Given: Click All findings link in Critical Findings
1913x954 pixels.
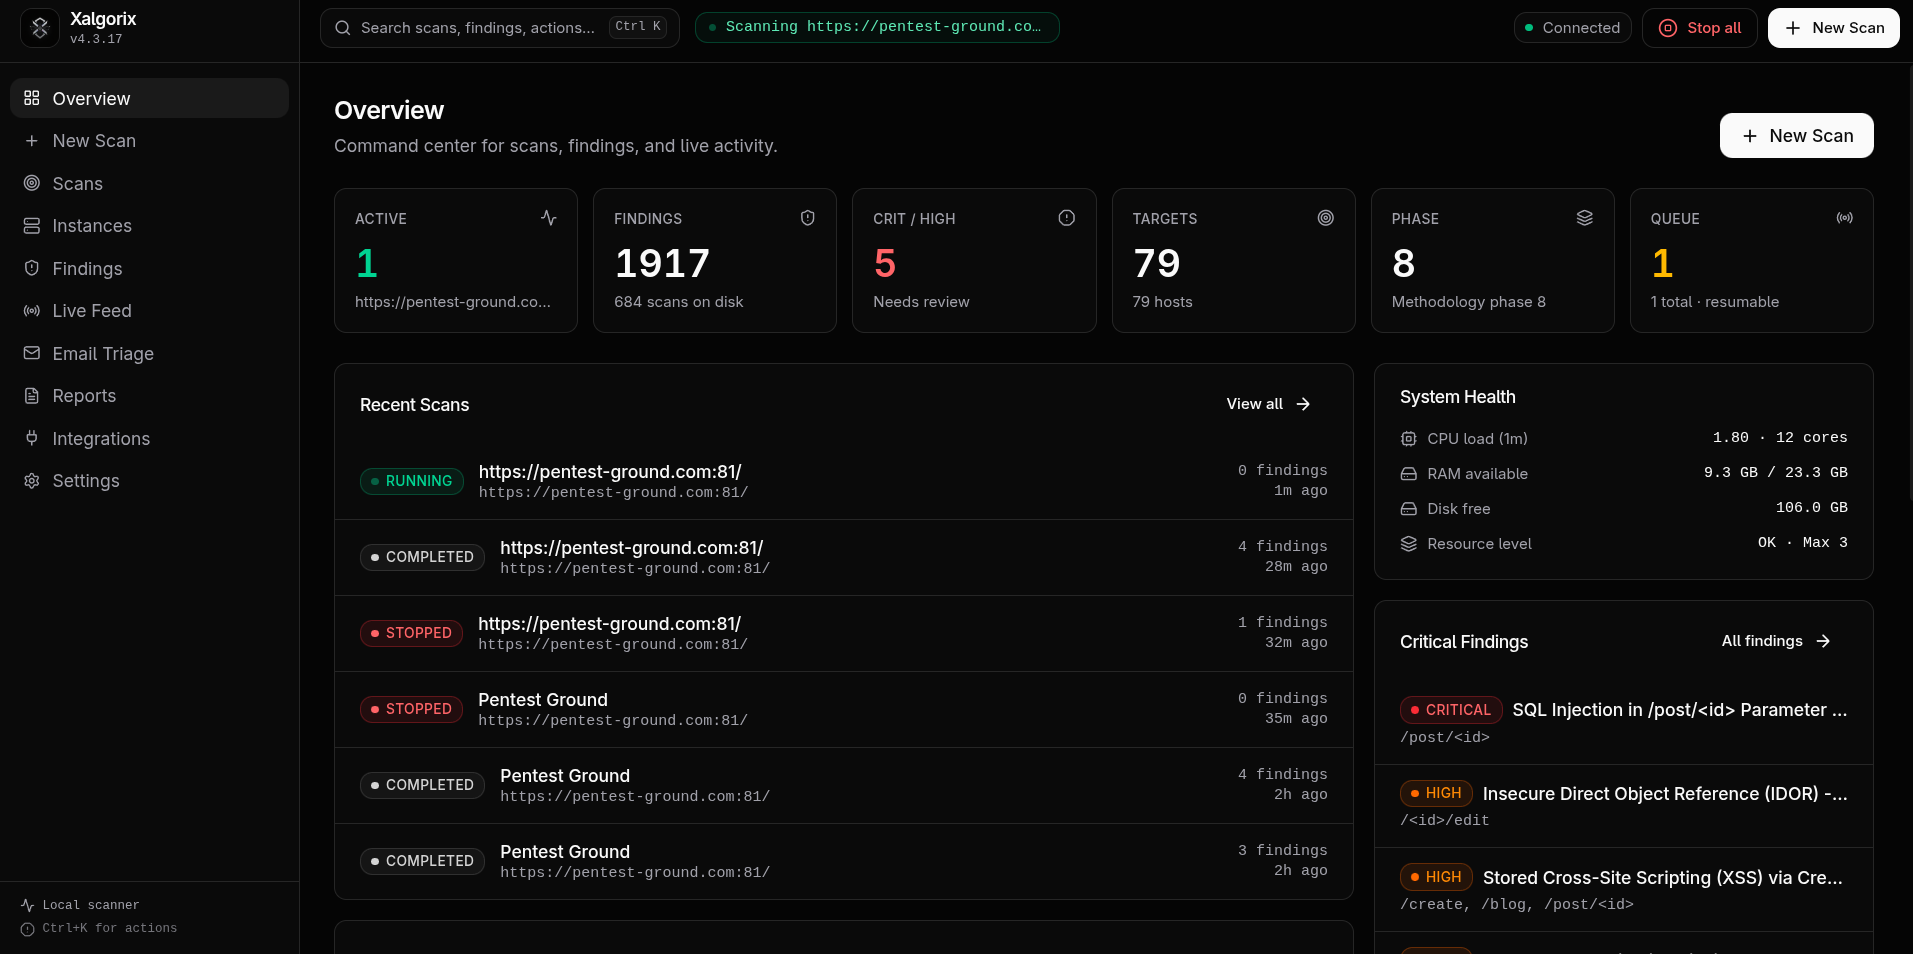Looking at the screenshot, I should [x=1776, y=641].
